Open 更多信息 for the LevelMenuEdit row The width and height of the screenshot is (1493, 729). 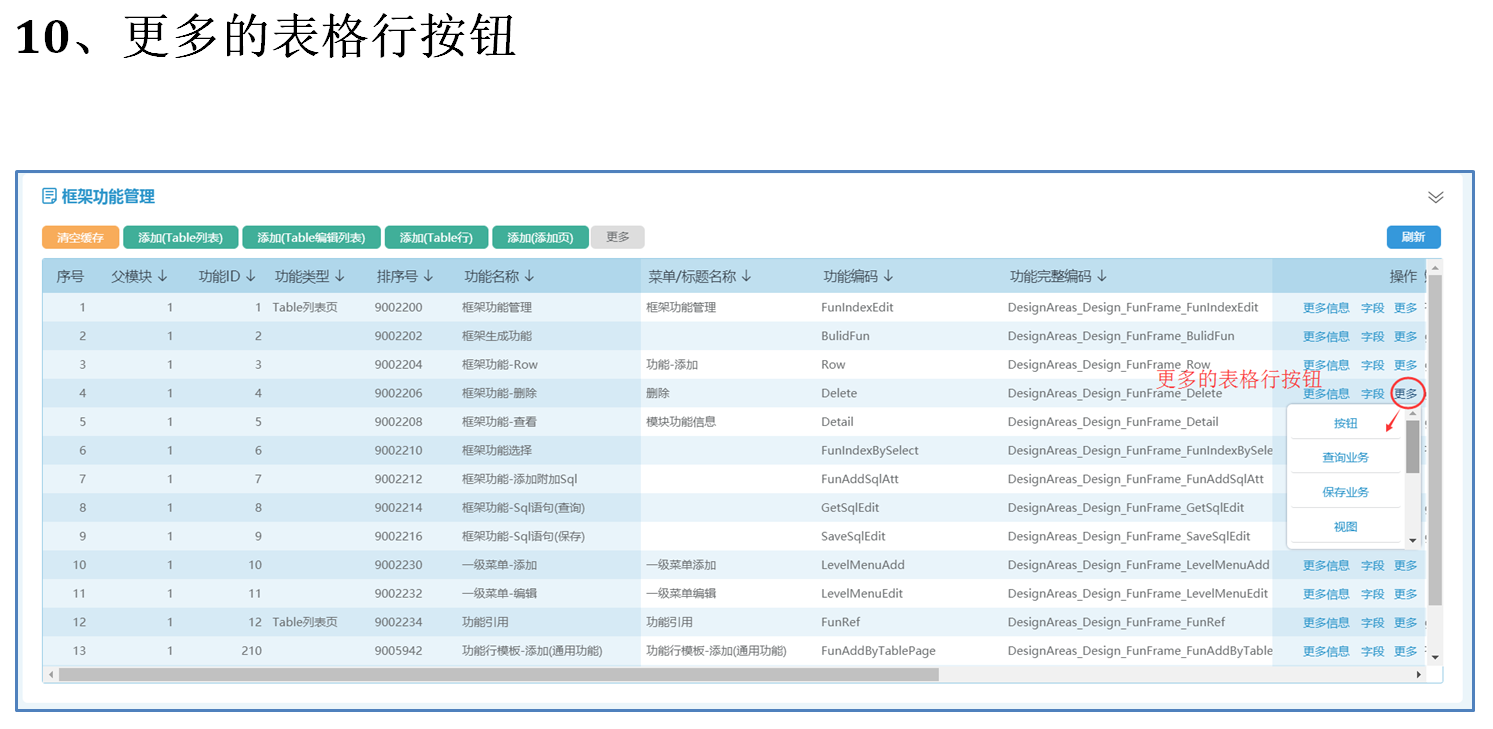click(x=1326, y=594)
